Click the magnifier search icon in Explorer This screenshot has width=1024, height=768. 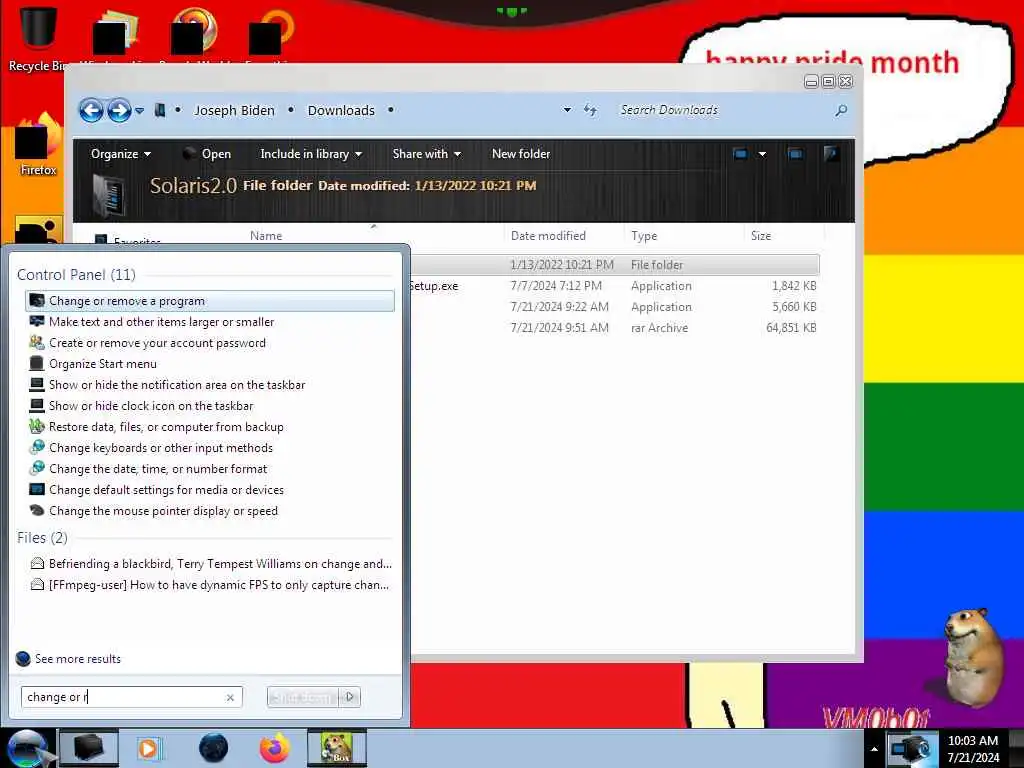click(841, 110)
